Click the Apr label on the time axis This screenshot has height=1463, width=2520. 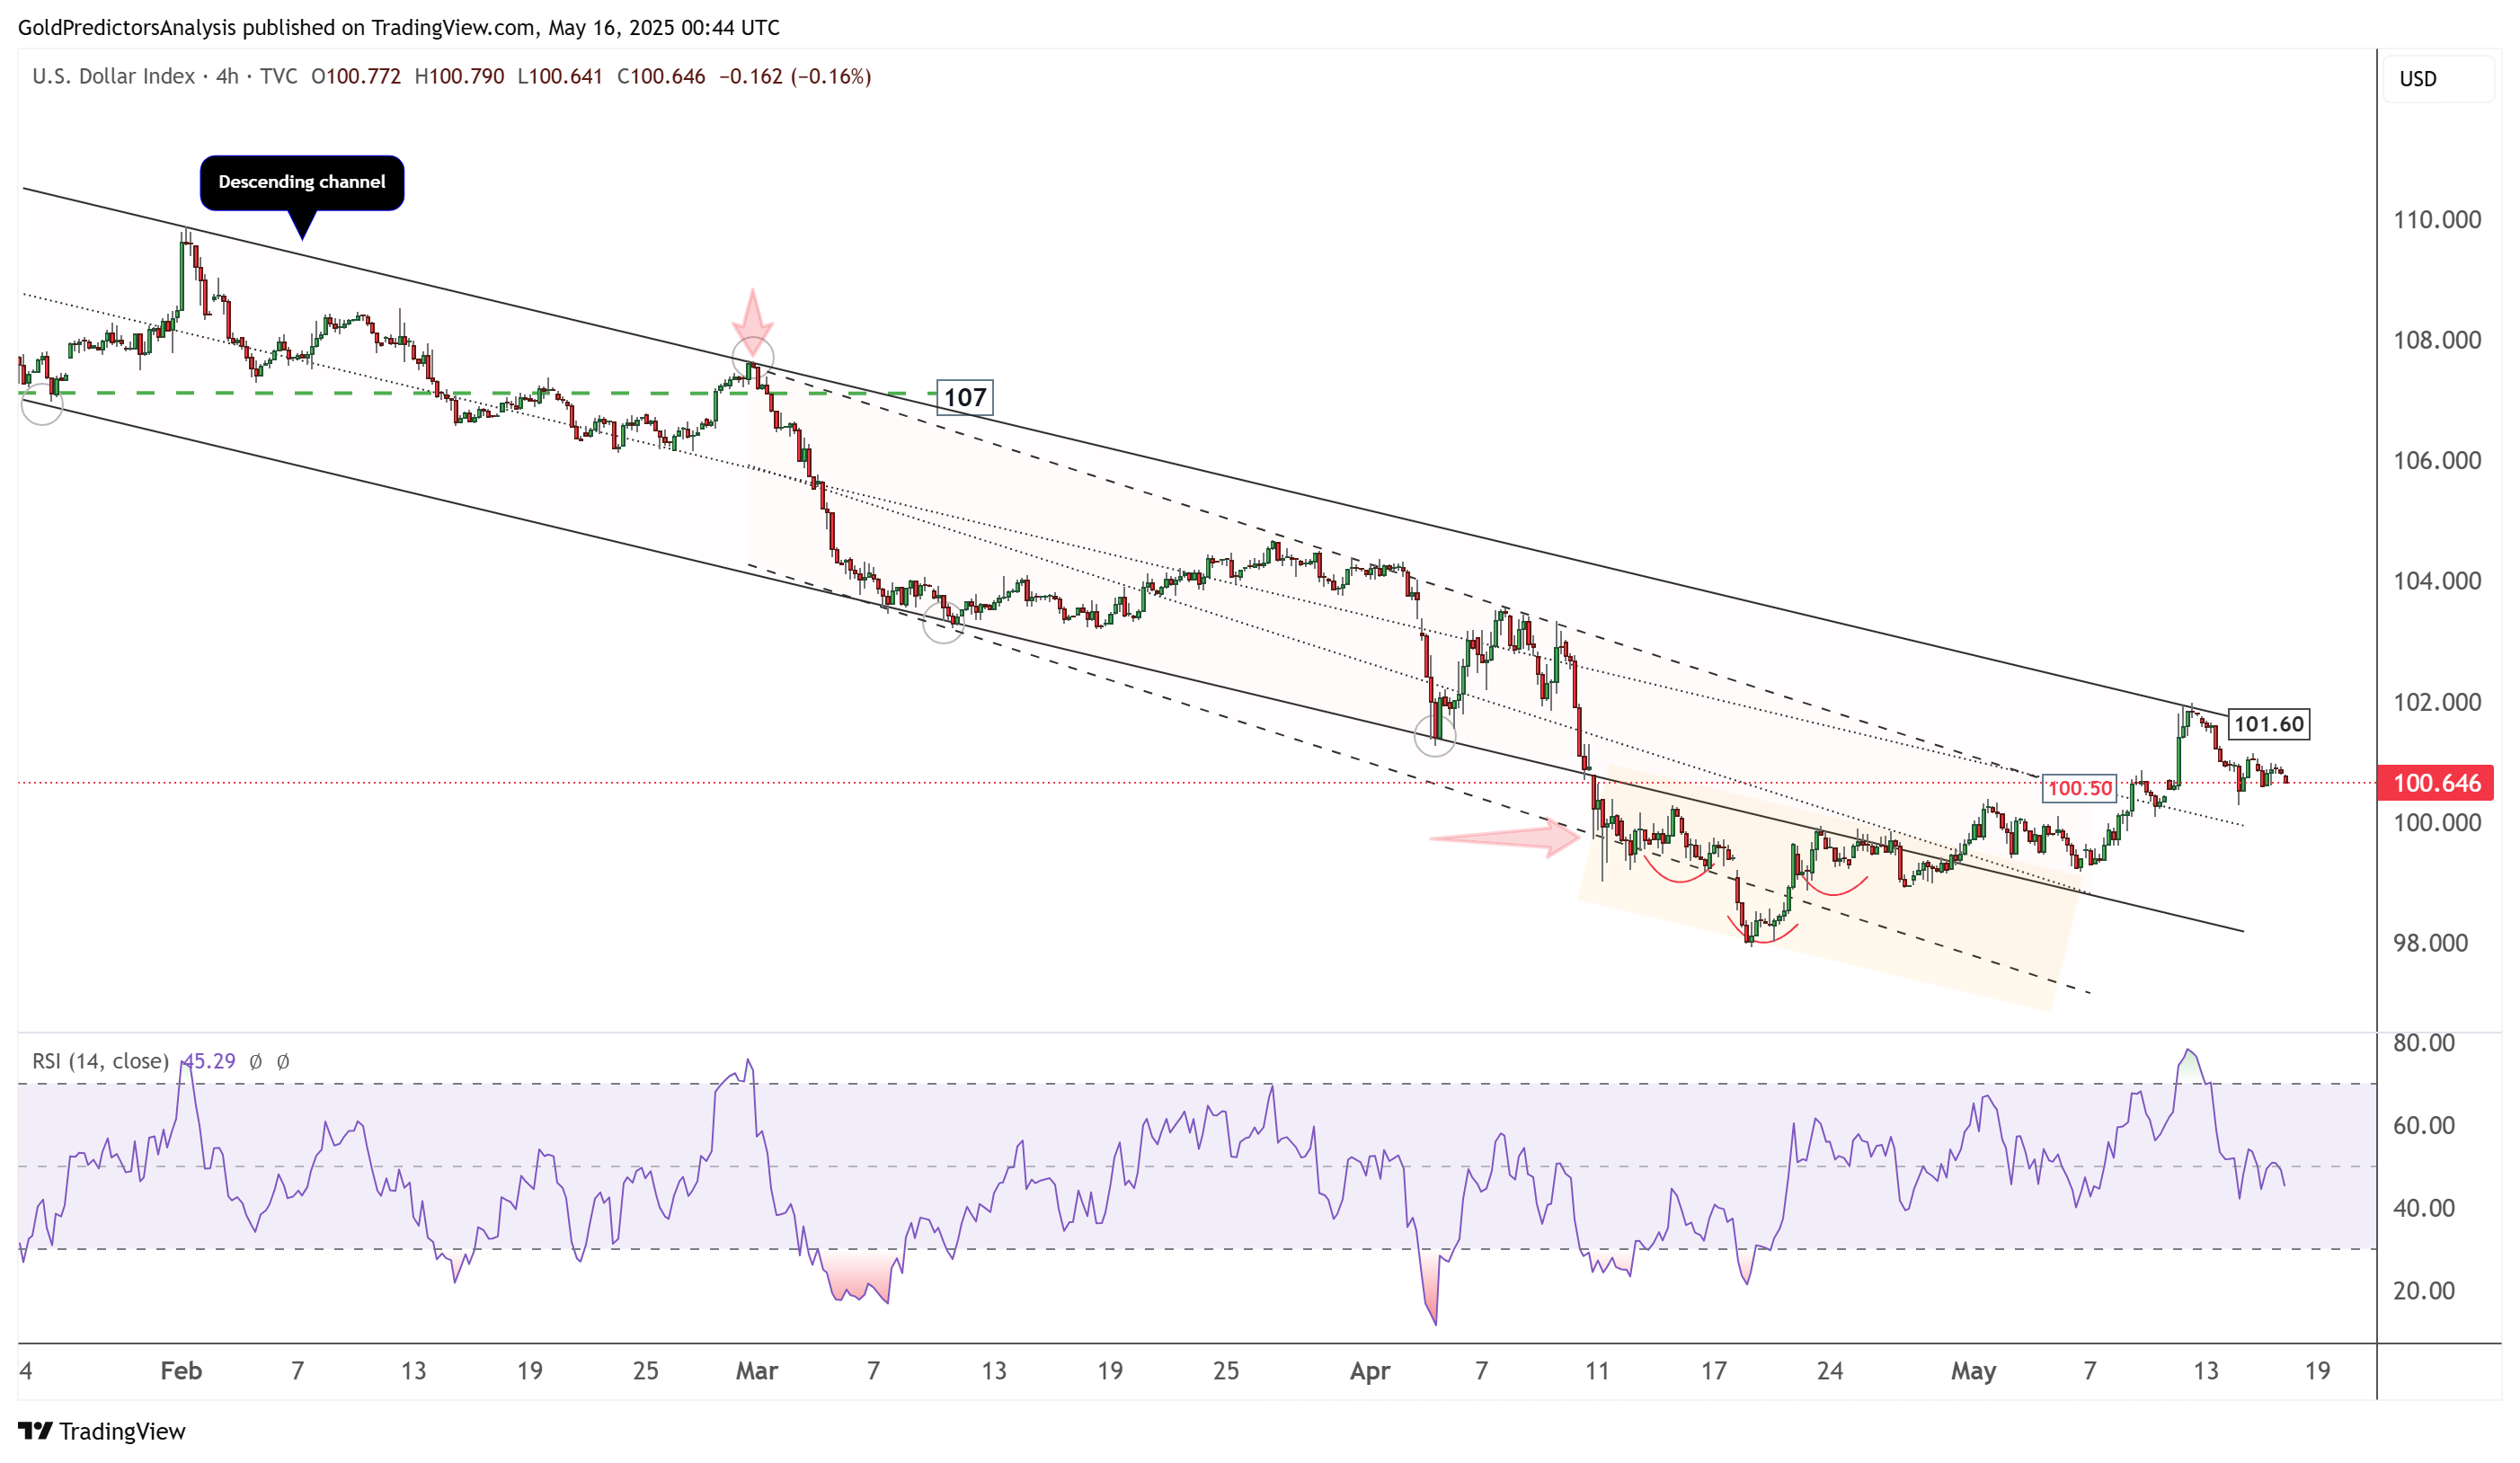point(1369,1371)
